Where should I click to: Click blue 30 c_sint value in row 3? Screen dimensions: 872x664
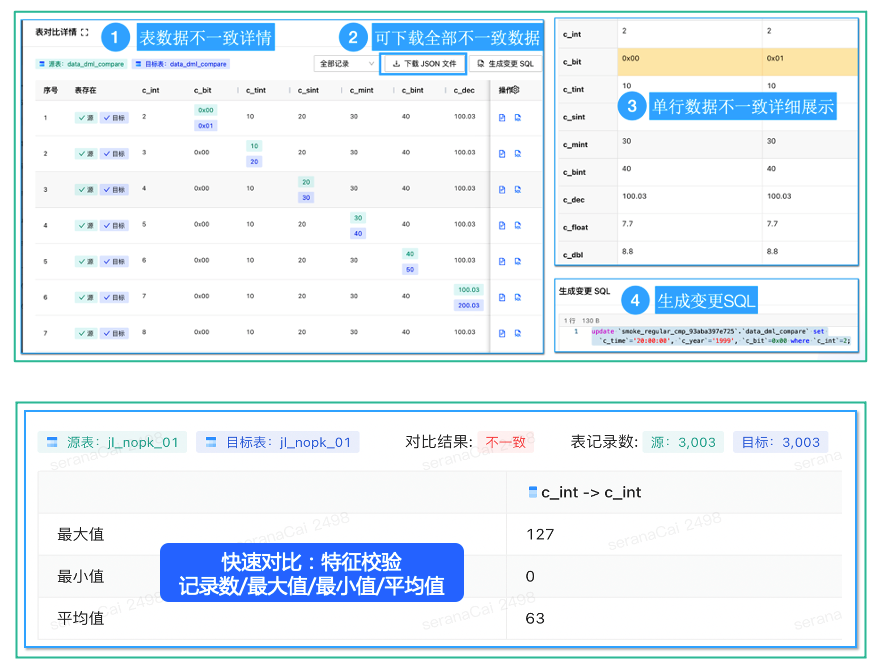(x=306, y=197)
